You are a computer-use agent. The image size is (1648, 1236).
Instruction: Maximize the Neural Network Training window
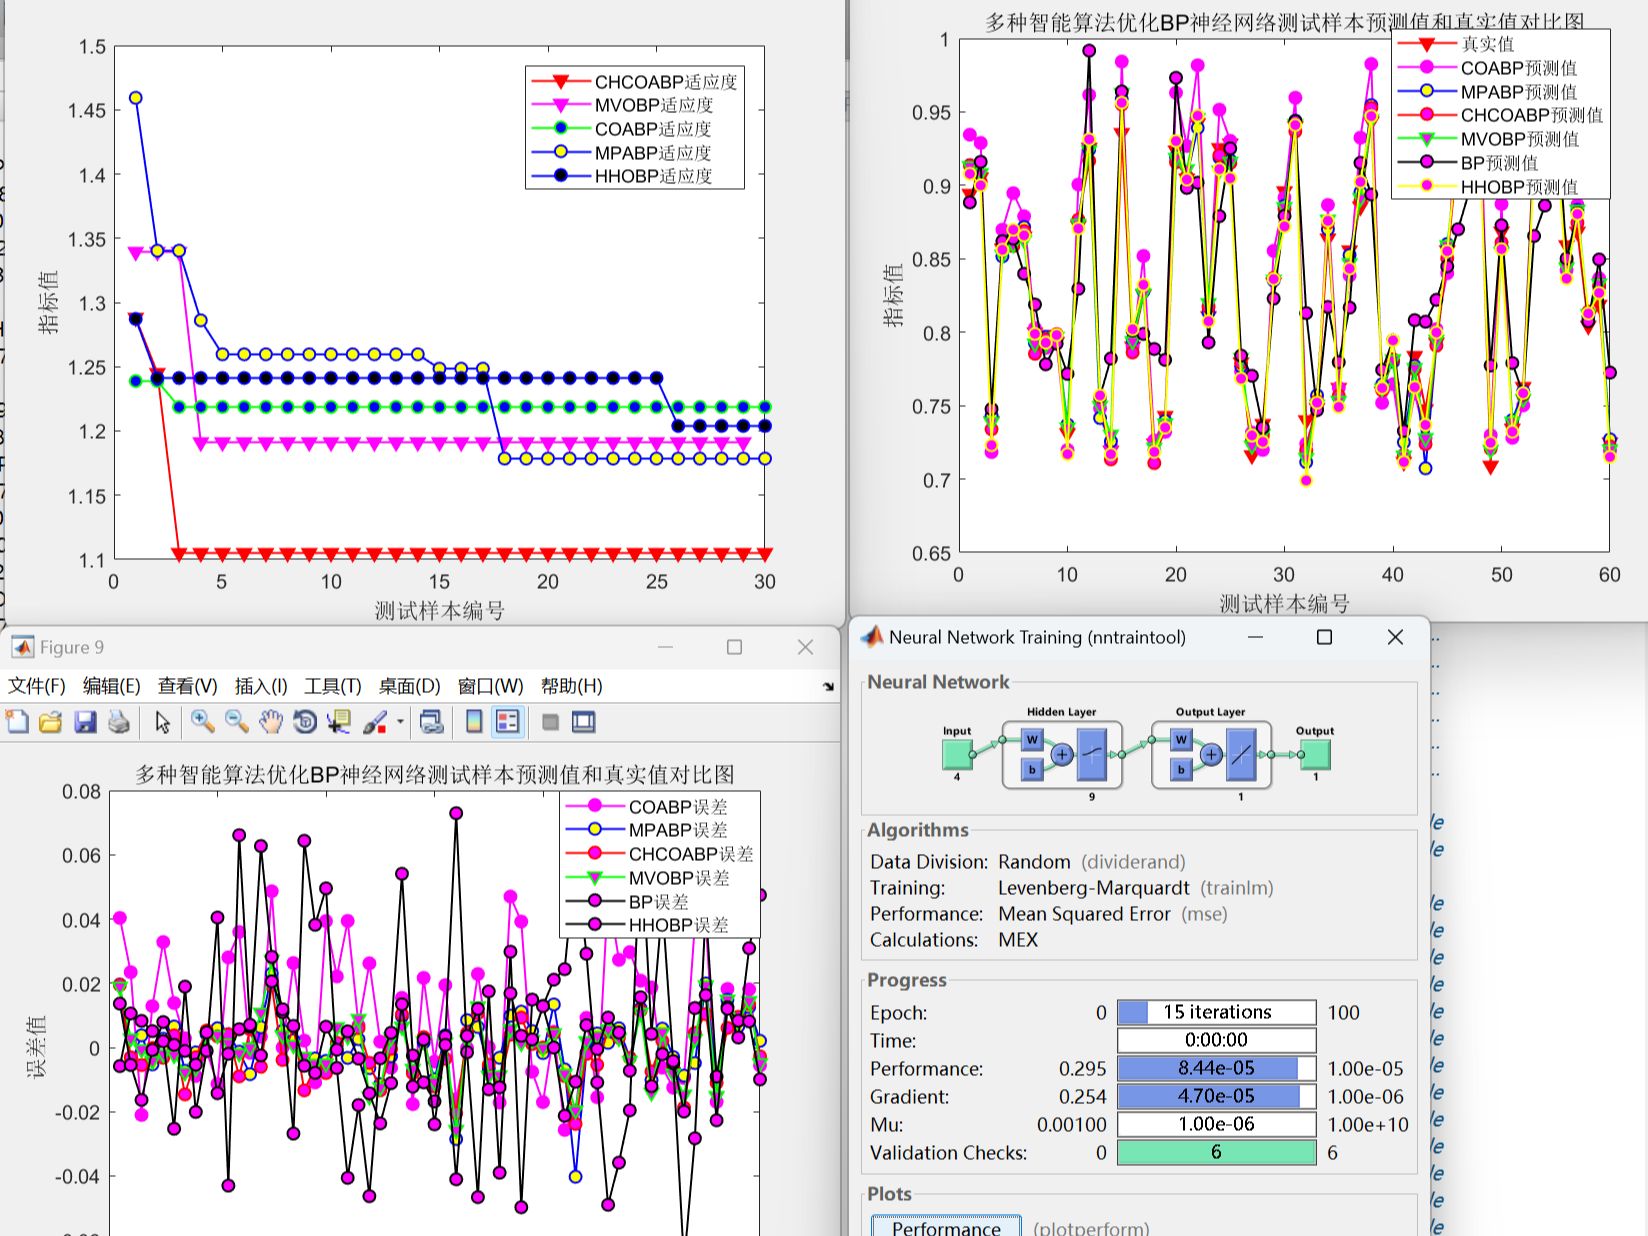point(1324,637)
